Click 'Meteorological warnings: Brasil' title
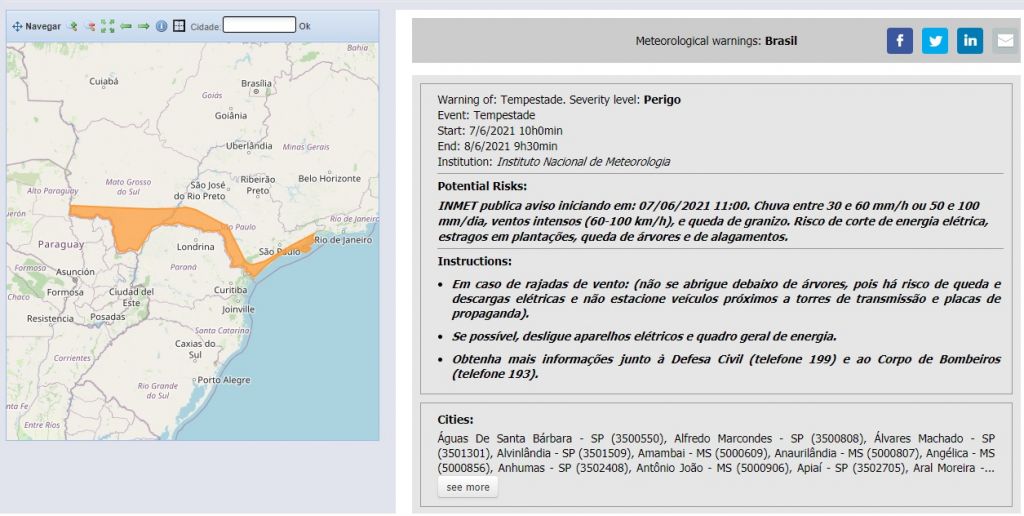The image size is (1024, 516). click(x=716, y=41)
